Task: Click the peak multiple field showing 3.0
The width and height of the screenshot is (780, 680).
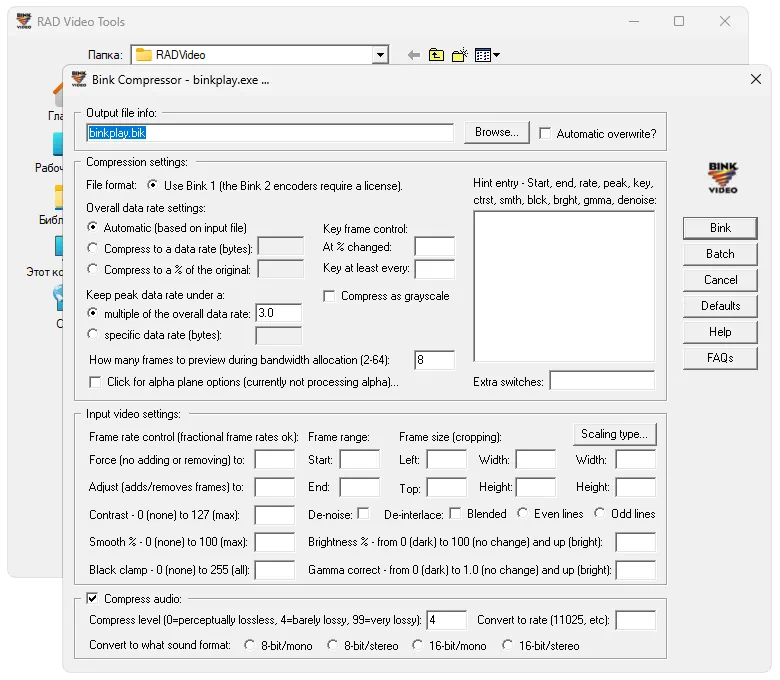Action: click(279, 313)
